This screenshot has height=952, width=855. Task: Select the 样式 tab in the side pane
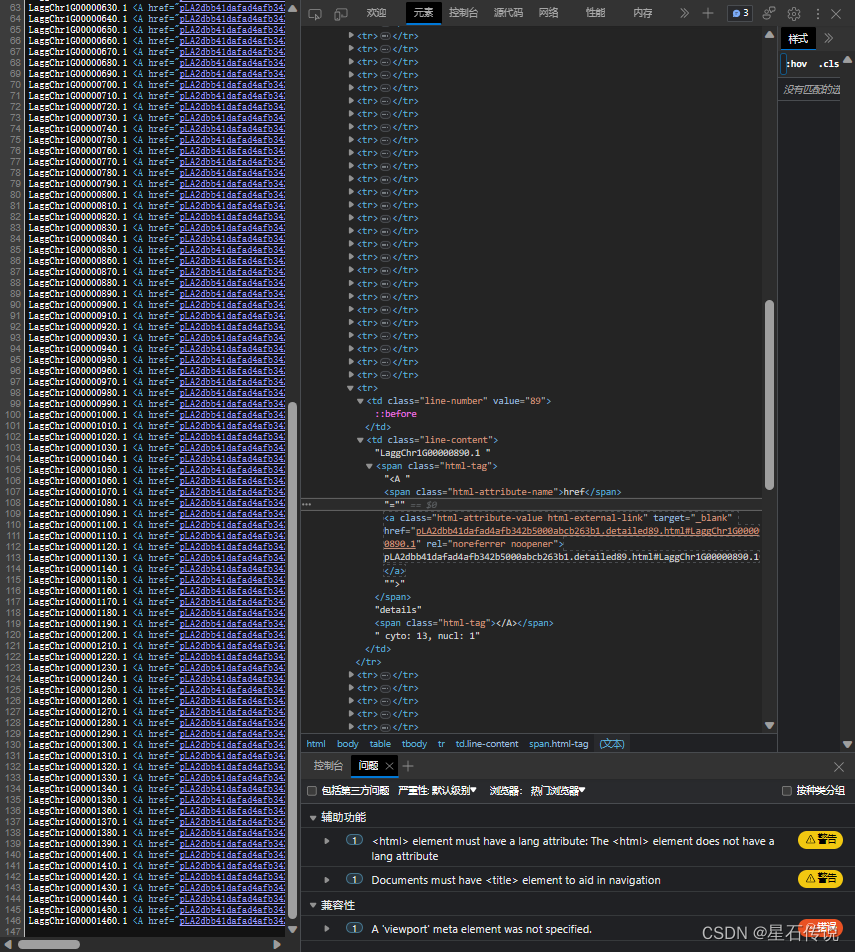[x=798, y=39]
